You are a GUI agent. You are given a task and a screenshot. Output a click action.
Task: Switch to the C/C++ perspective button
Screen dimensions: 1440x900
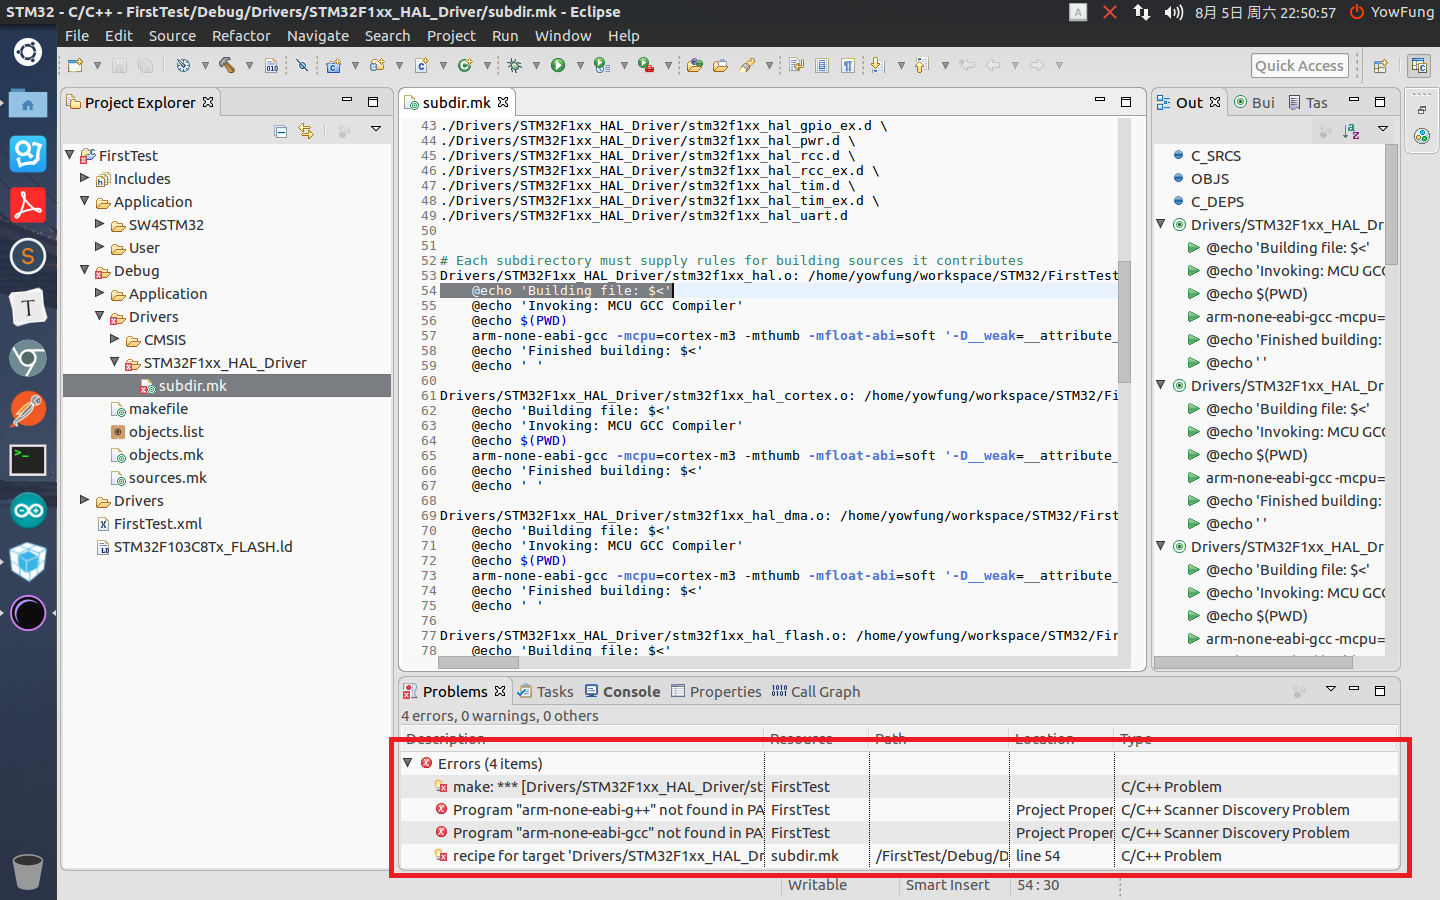tap(1418, 66)
